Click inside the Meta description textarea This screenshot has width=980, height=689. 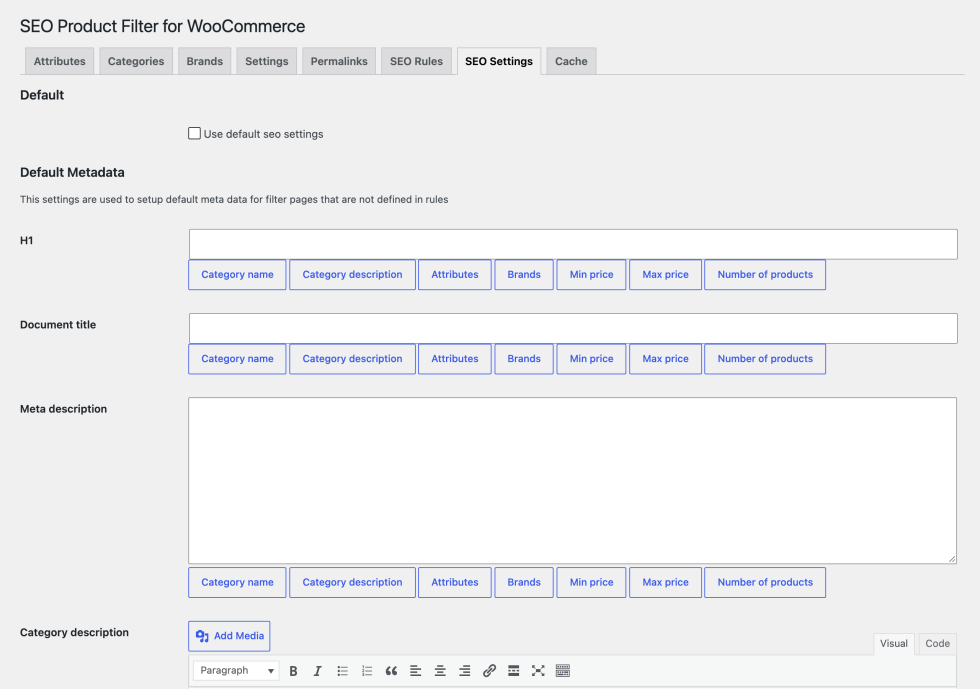click(x=572, y=480)
